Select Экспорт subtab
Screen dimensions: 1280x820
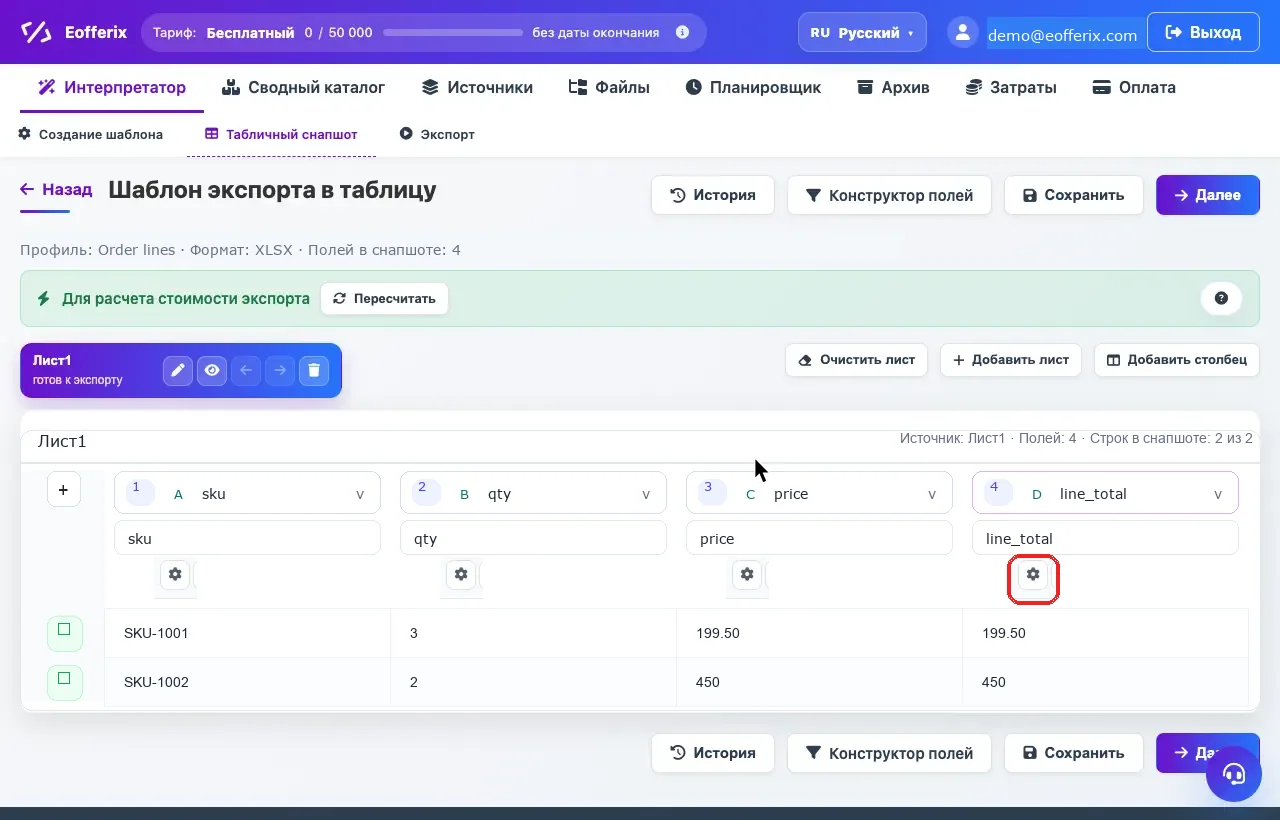click(437, 134)
